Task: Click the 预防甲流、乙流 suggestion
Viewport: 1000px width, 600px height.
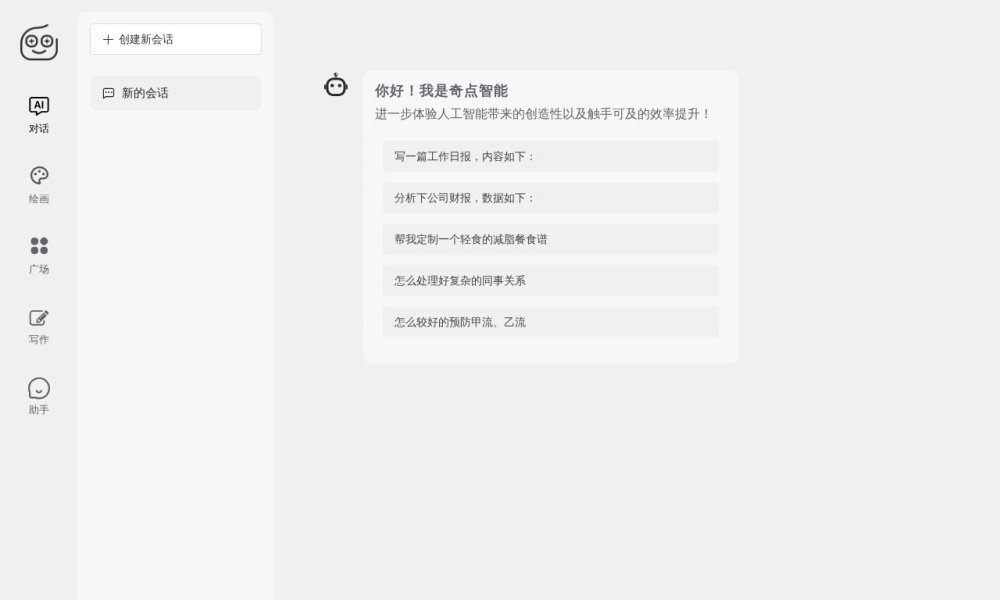Action: [x=550, y=322]
